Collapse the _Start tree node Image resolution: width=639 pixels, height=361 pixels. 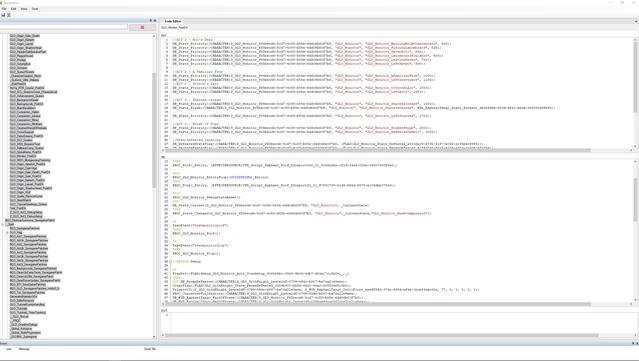click(2, 225)
